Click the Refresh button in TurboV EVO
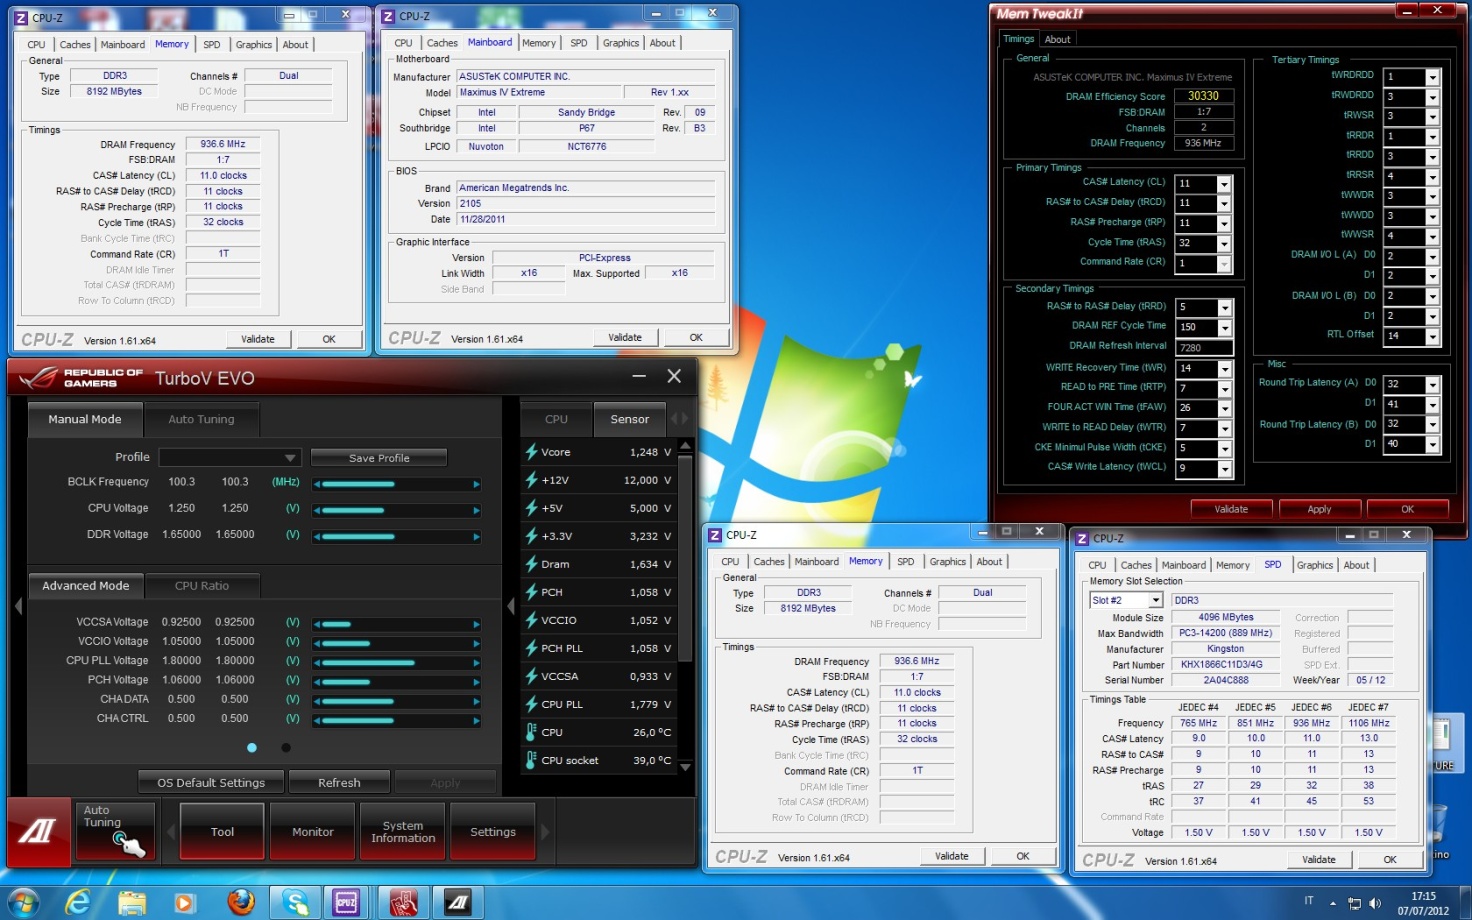This screenshot has width=1472, height=920. pos(339,783)
